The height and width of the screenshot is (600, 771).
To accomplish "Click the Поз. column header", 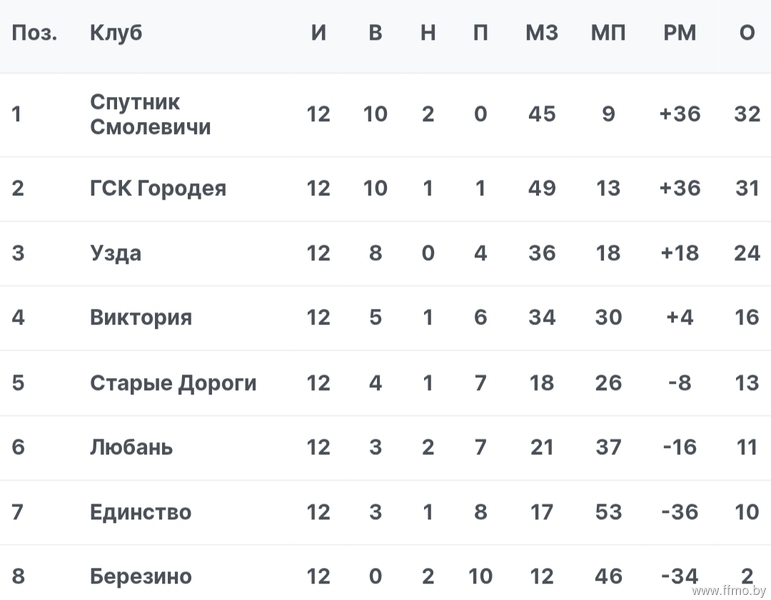I will point(34,33).
